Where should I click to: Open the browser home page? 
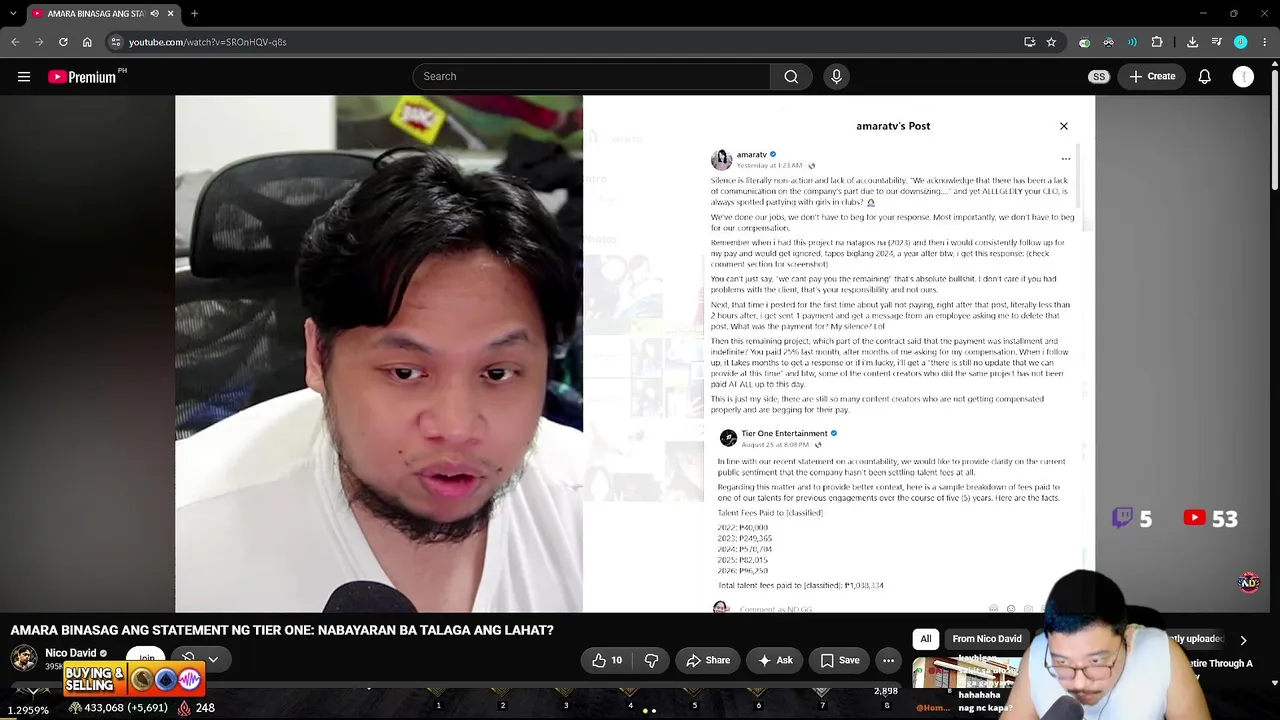(x=87, y=42)
